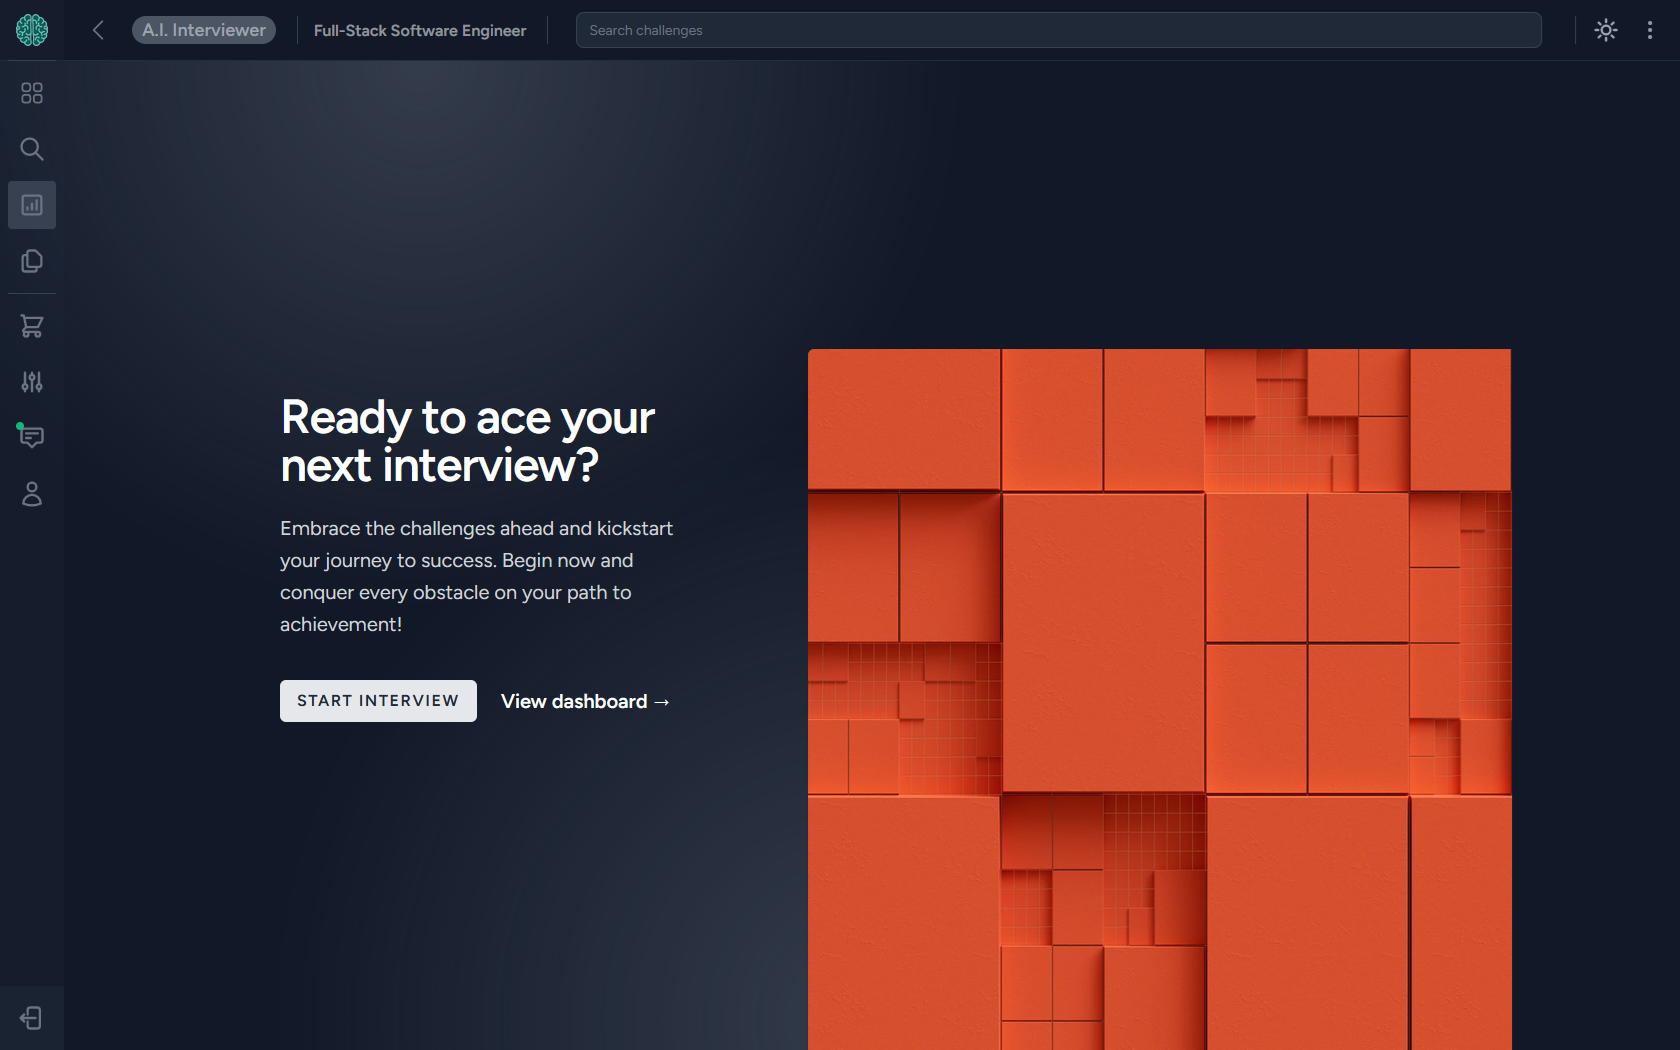Open the dashboard grid icon in sidebar
Image resolution: width=1680 pixels, height=1050 pixels.
click(32, 93)
